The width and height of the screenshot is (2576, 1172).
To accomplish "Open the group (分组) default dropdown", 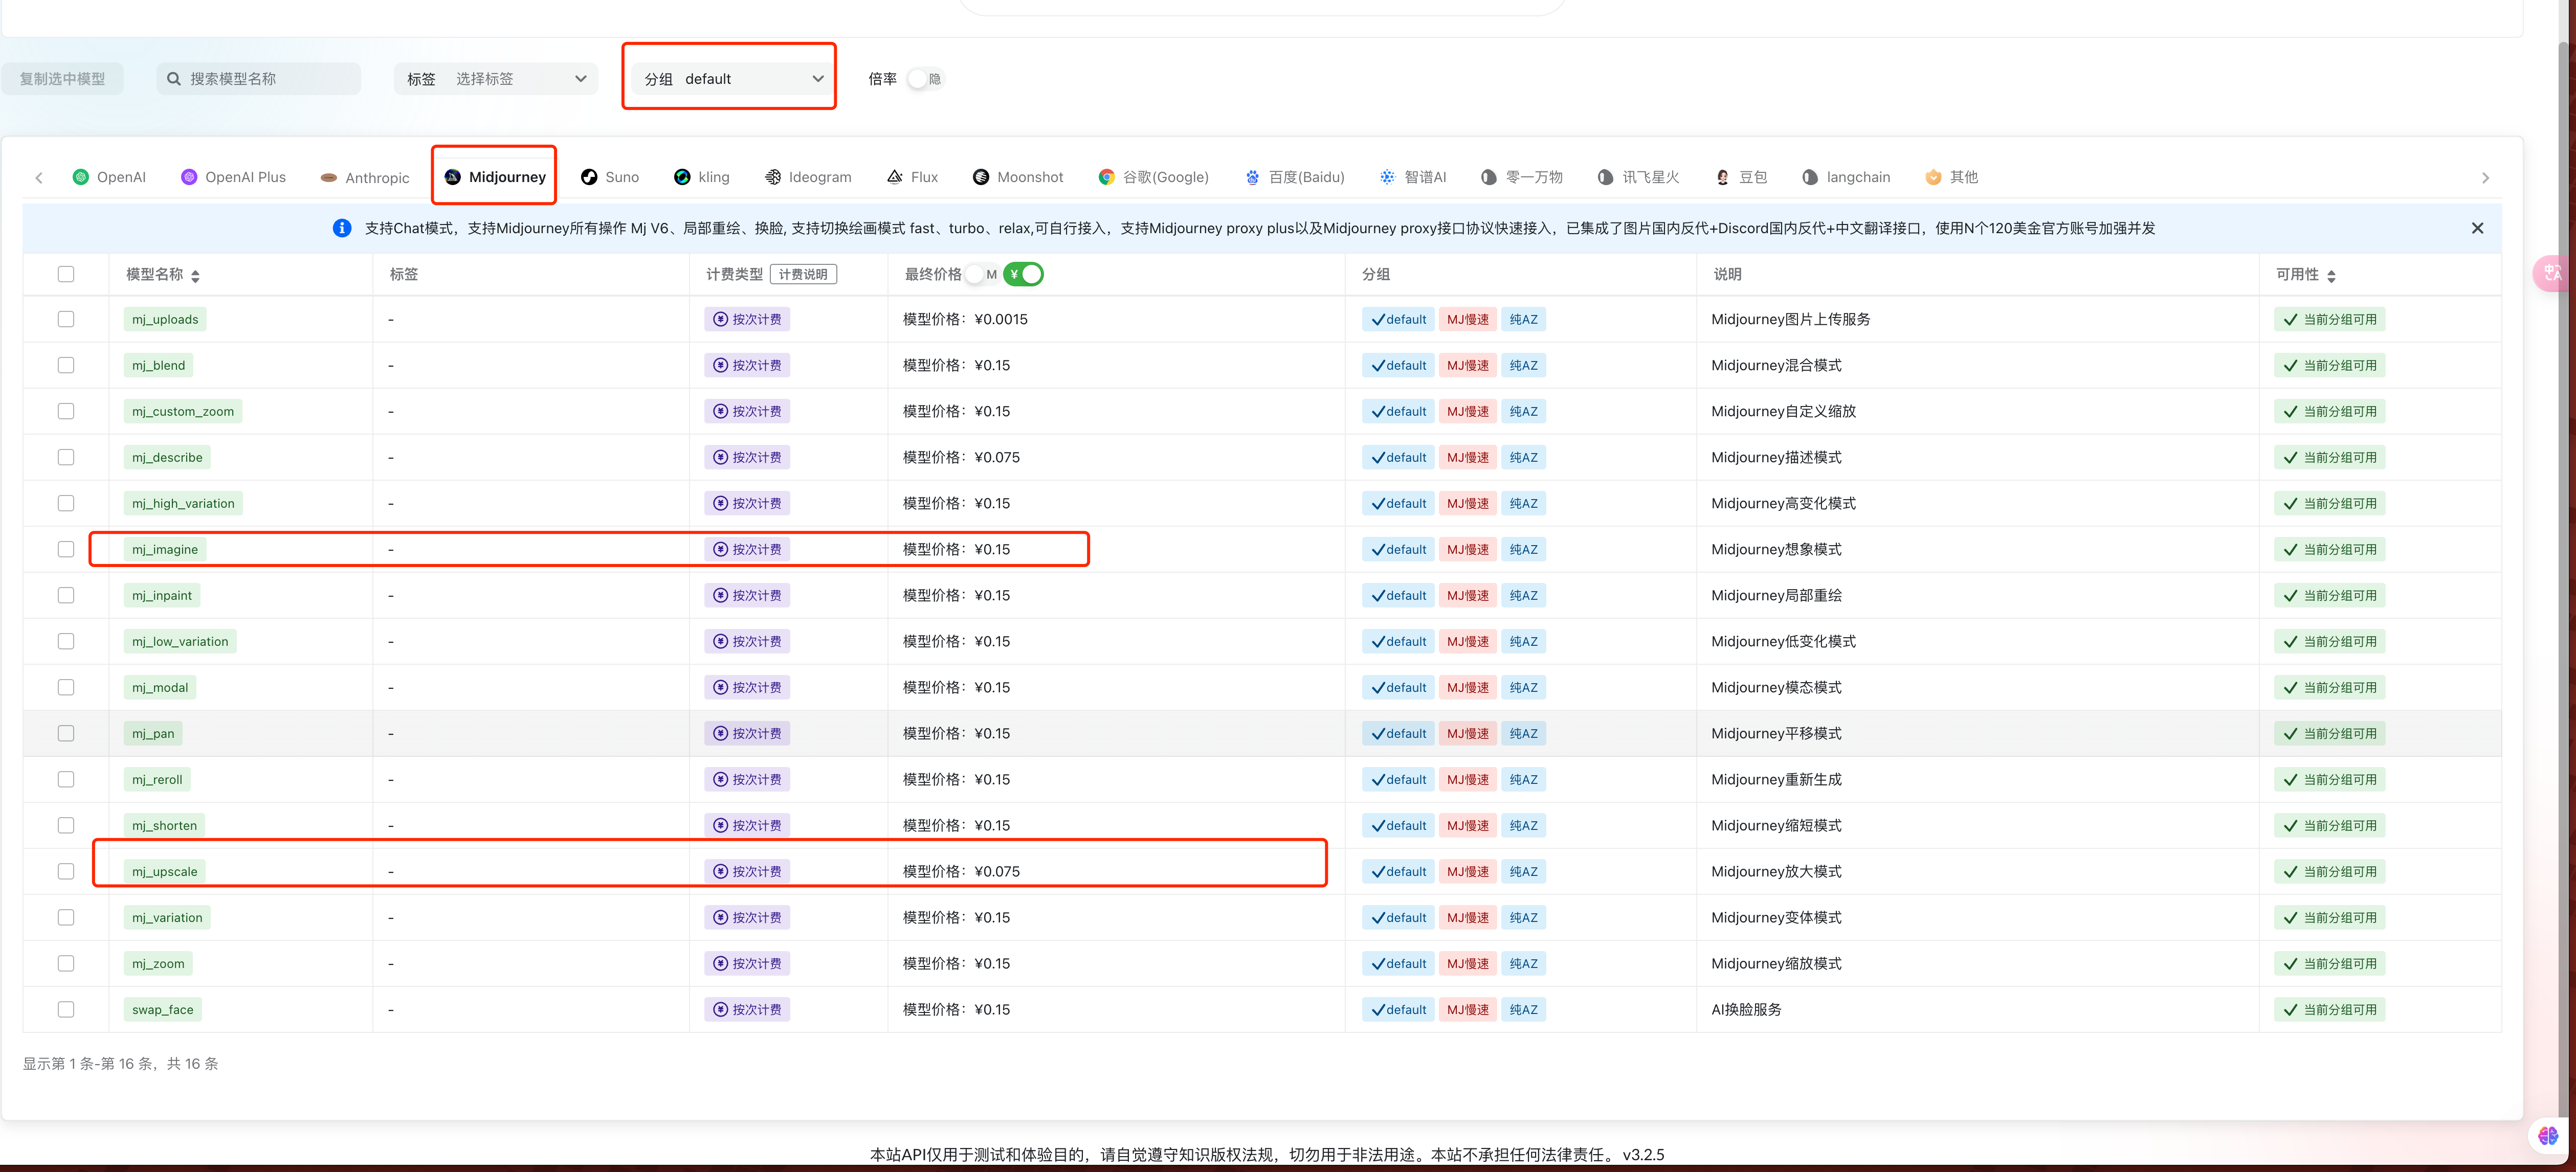I will click(733, 79).
